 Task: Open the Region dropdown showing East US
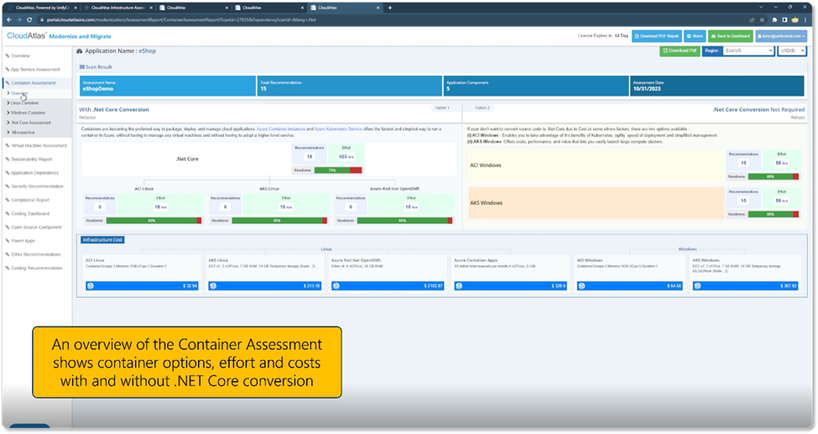coord(748,51)
